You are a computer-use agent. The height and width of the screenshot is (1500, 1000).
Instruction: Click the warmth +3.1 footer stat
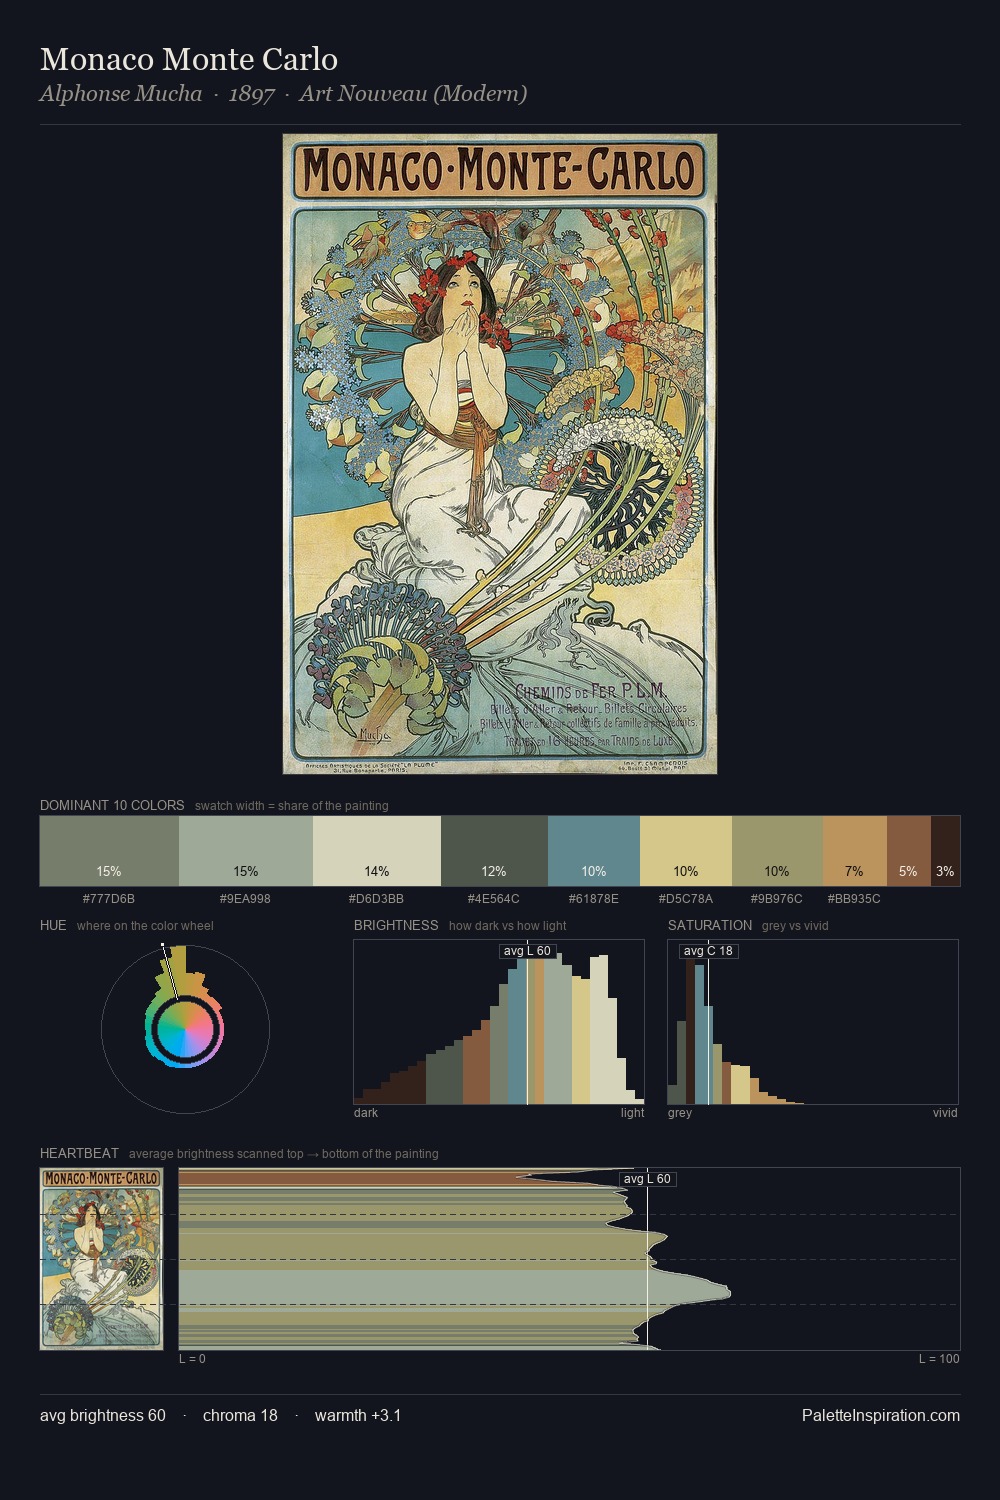[x=358, y=1416]
